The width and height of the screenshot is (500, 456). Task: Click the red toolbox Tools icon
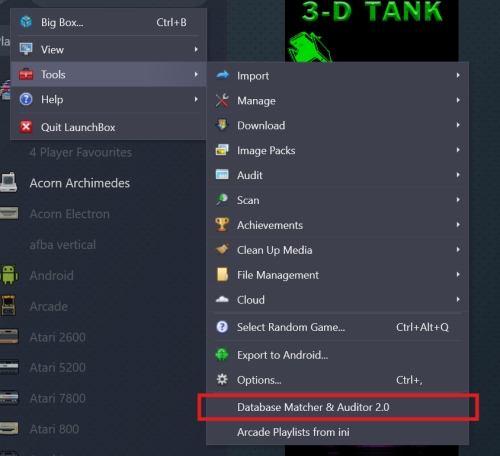click(26, 74)
